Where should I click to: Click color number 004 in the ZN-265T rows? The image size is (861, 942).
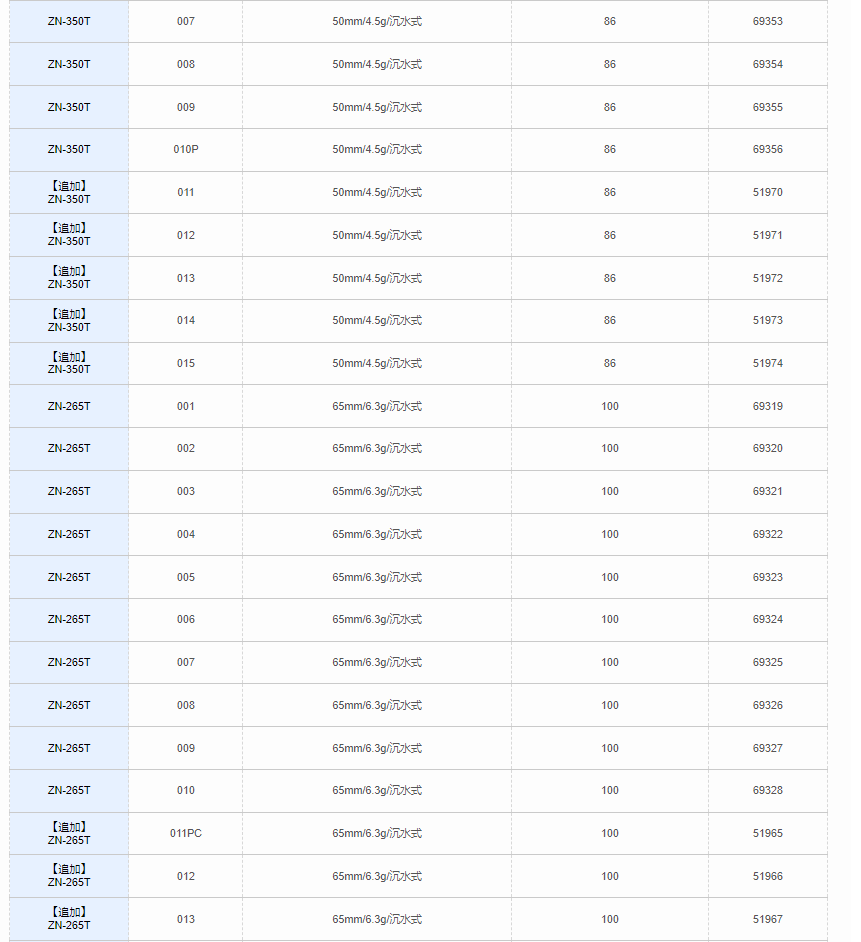pos(186,534)
